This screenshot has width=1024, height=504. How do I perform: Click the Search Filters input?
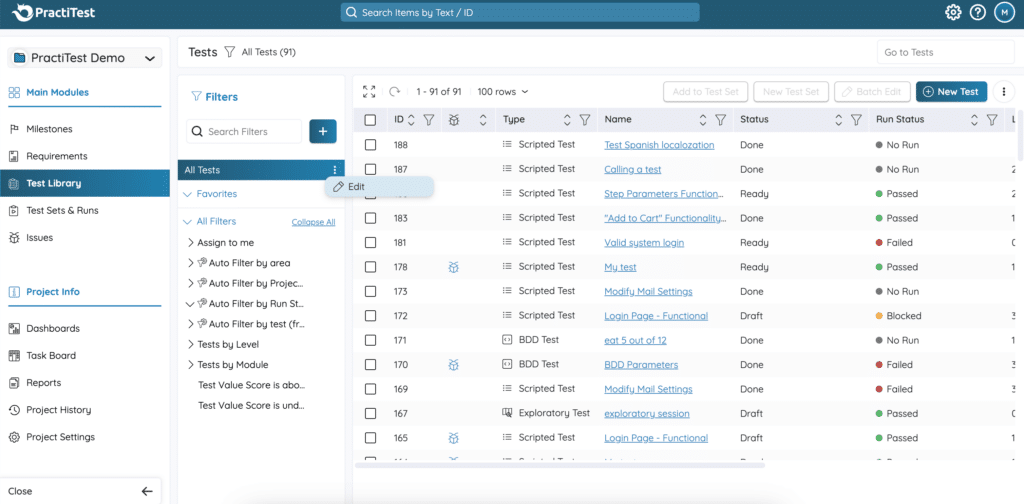click(x=244, y=131)
